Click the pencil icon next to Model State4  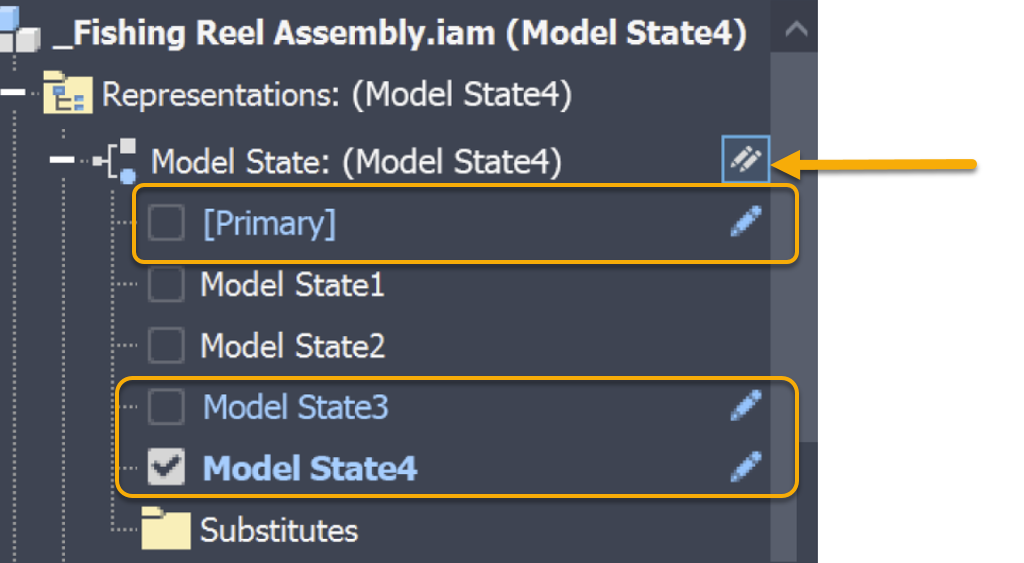[746, 467]
